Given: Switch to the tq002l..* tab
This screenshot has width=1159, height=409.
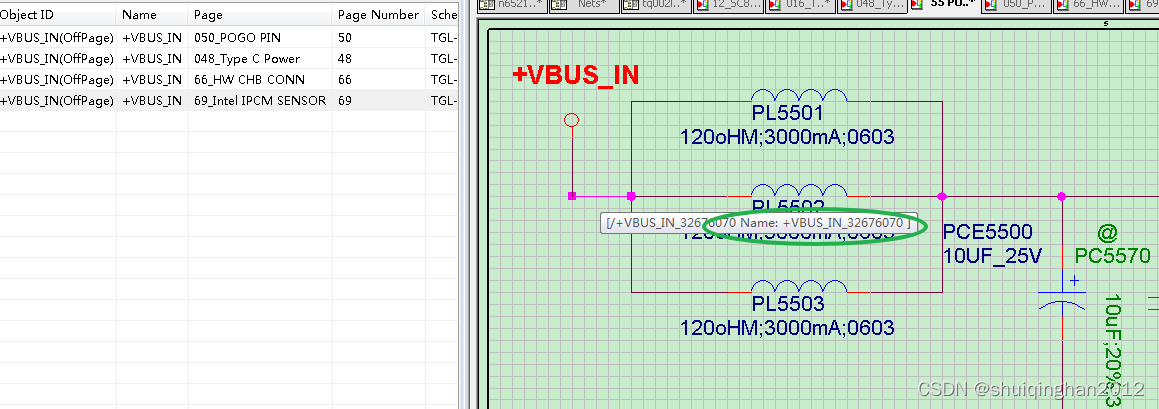Looking at the screenshot, I should click(x=656, y=5).
